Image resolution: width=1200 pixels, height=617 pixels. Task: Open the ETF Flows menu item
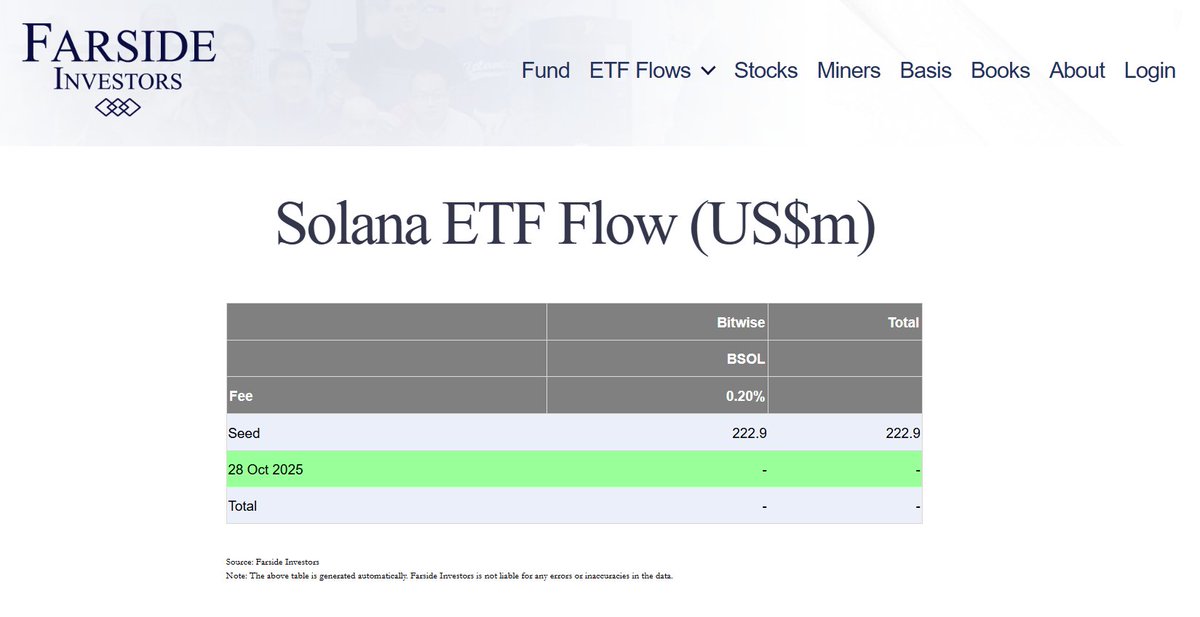pyautogui.click(x=640, y=71)
